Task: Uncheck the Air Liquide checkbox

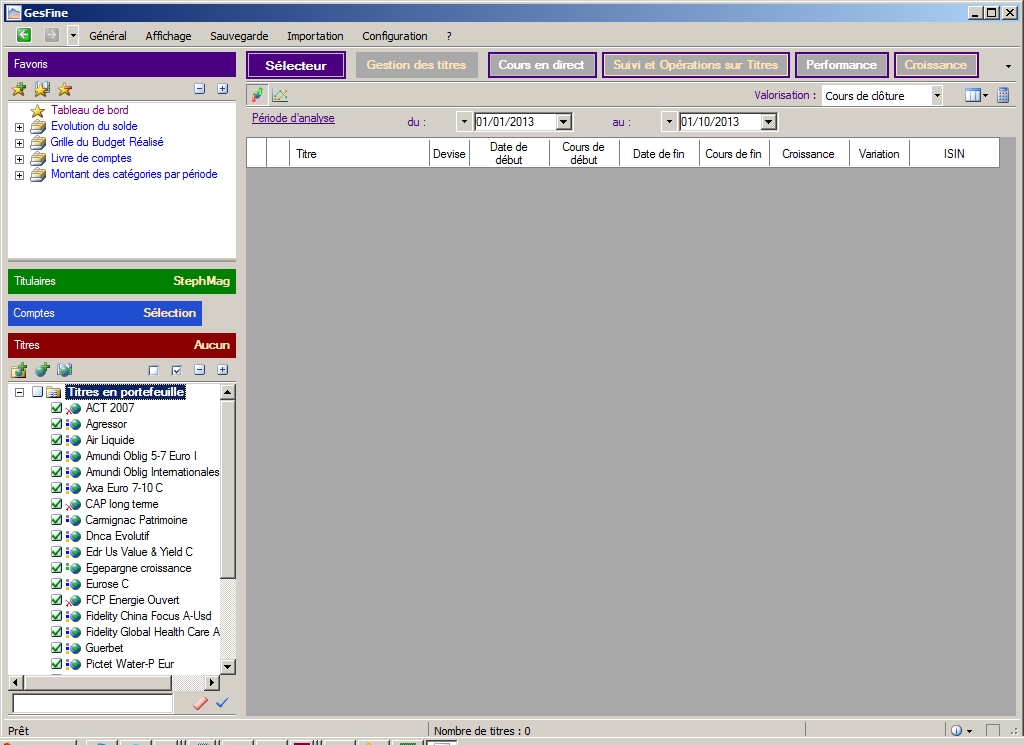Action: (57, 440)
